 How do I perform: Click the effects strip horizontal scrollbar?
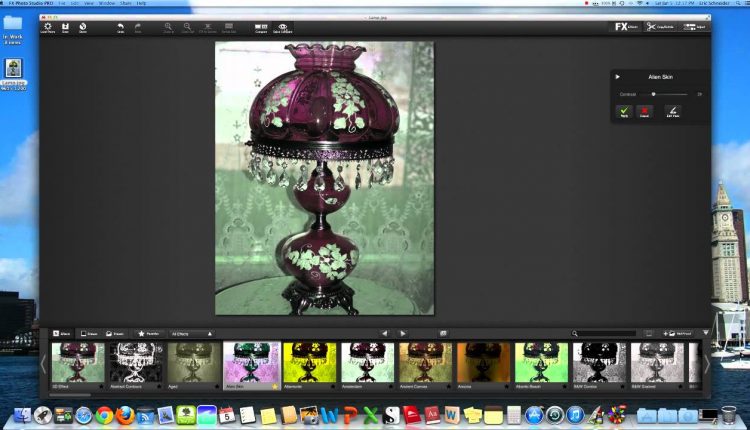pos(70,395)
